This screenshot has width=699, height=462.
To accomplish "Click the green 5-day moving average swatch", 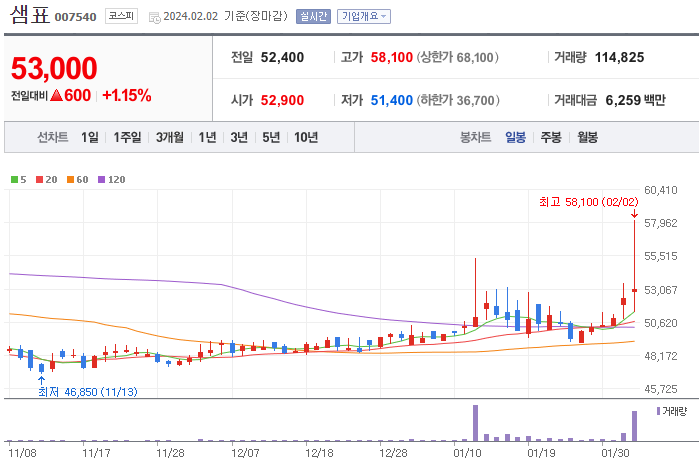I will (x=14, y=180).
